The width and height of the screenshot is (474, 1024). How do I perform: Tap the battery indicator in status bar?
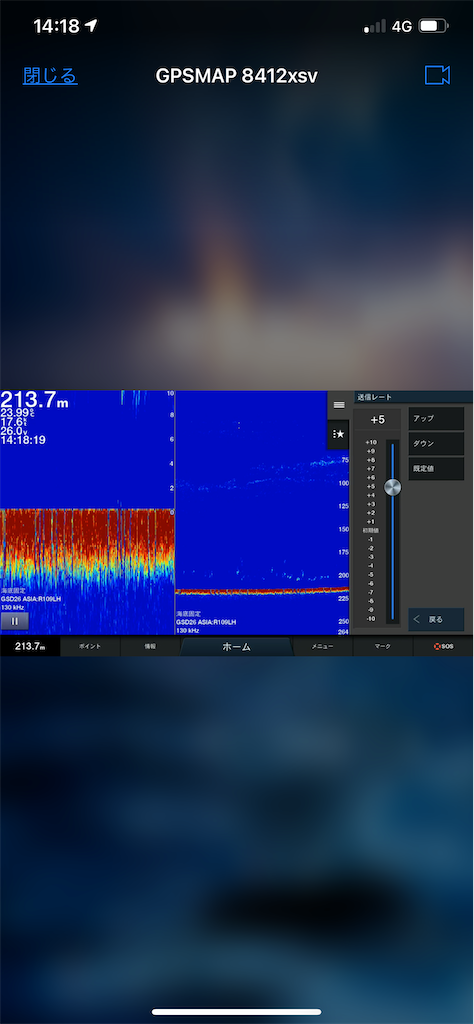coord(433,26)
